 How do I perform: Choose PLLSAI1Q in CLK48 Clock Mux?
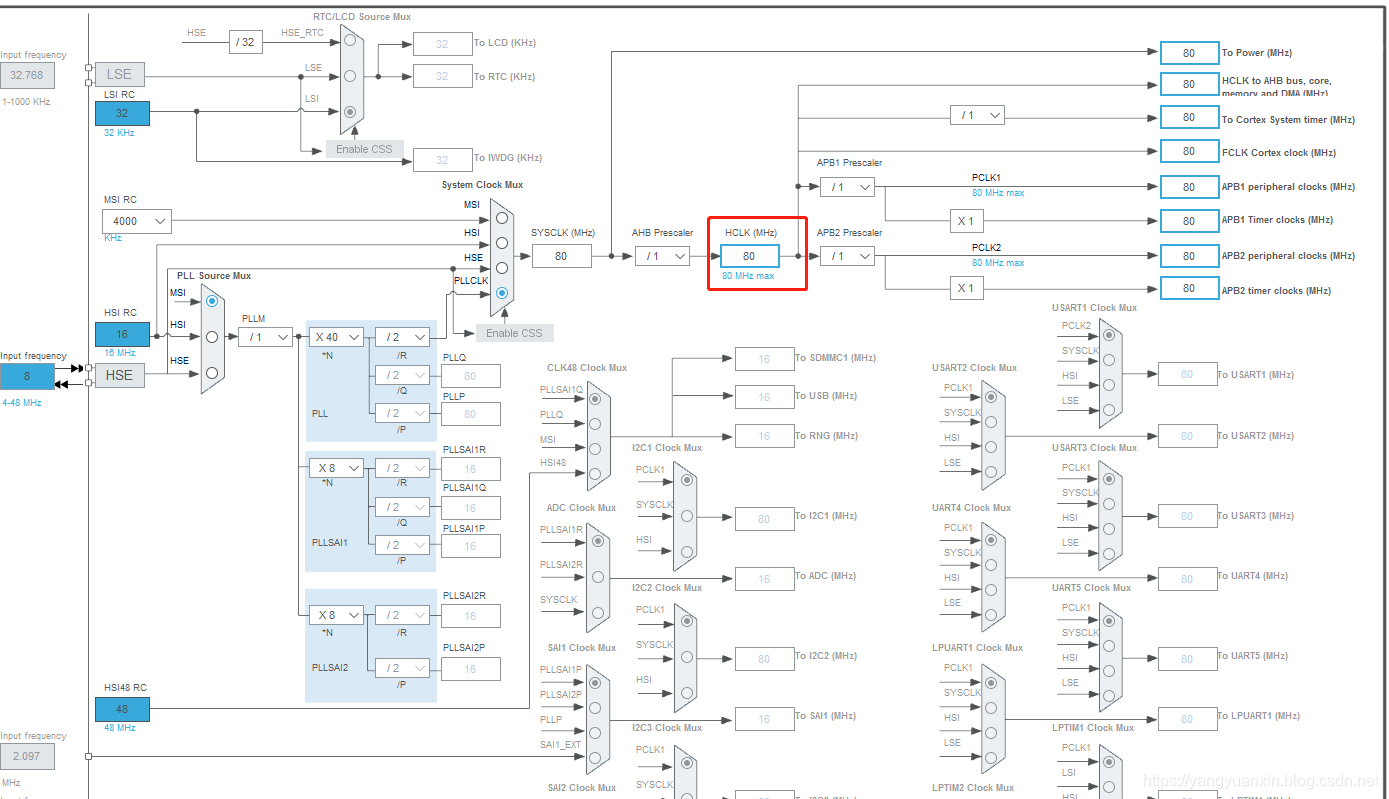[x=596, y=398]
